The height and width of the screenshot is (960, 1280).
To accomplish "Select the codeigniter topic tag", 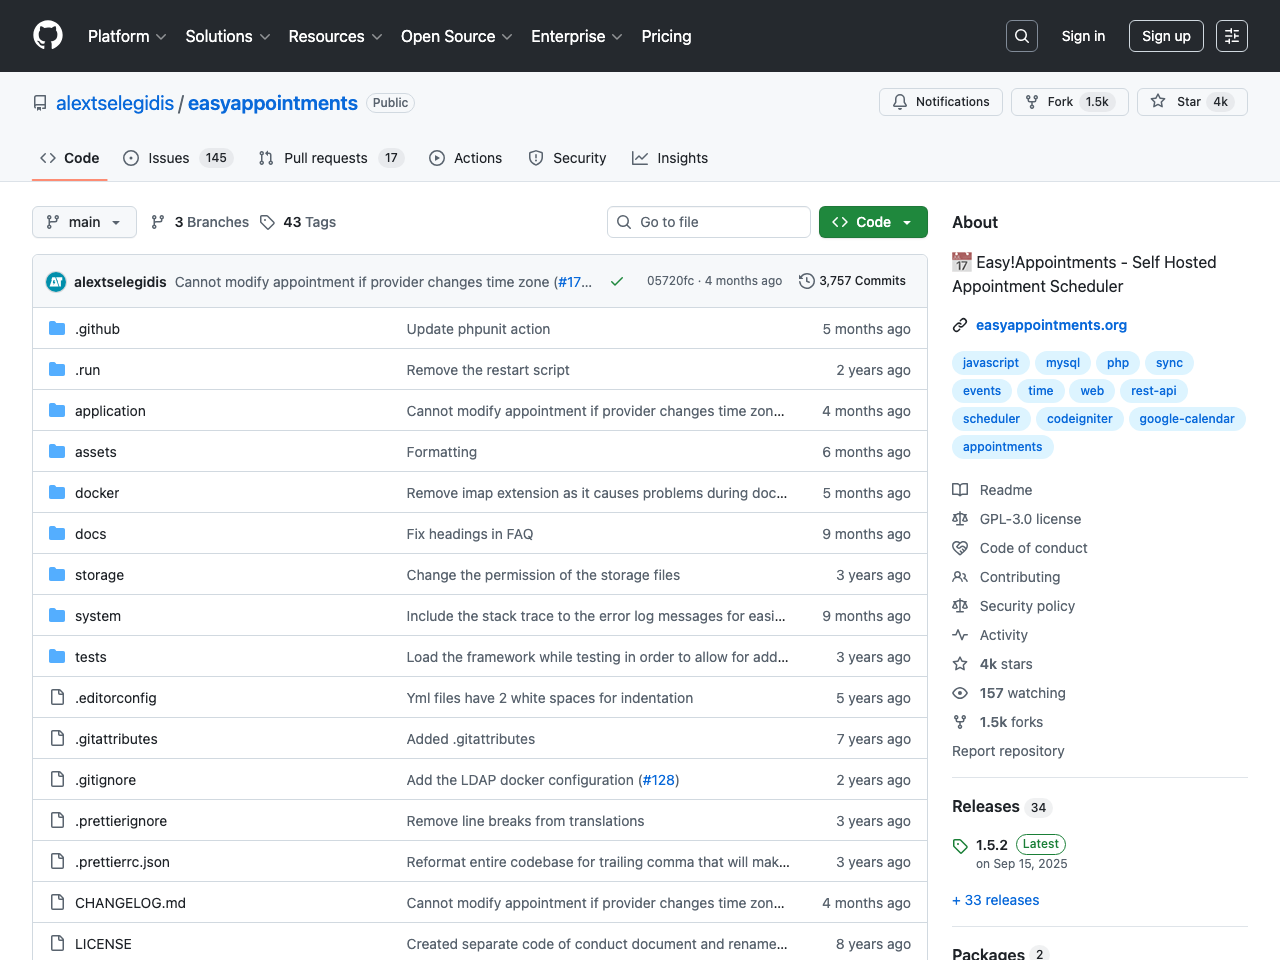I will [x=1079, y=419].
